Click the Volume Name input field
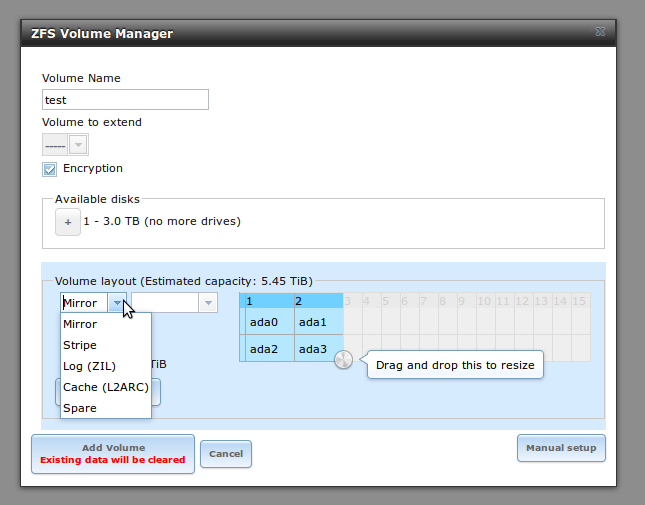This screenshot has height=505, width=645. coord(125,100)
